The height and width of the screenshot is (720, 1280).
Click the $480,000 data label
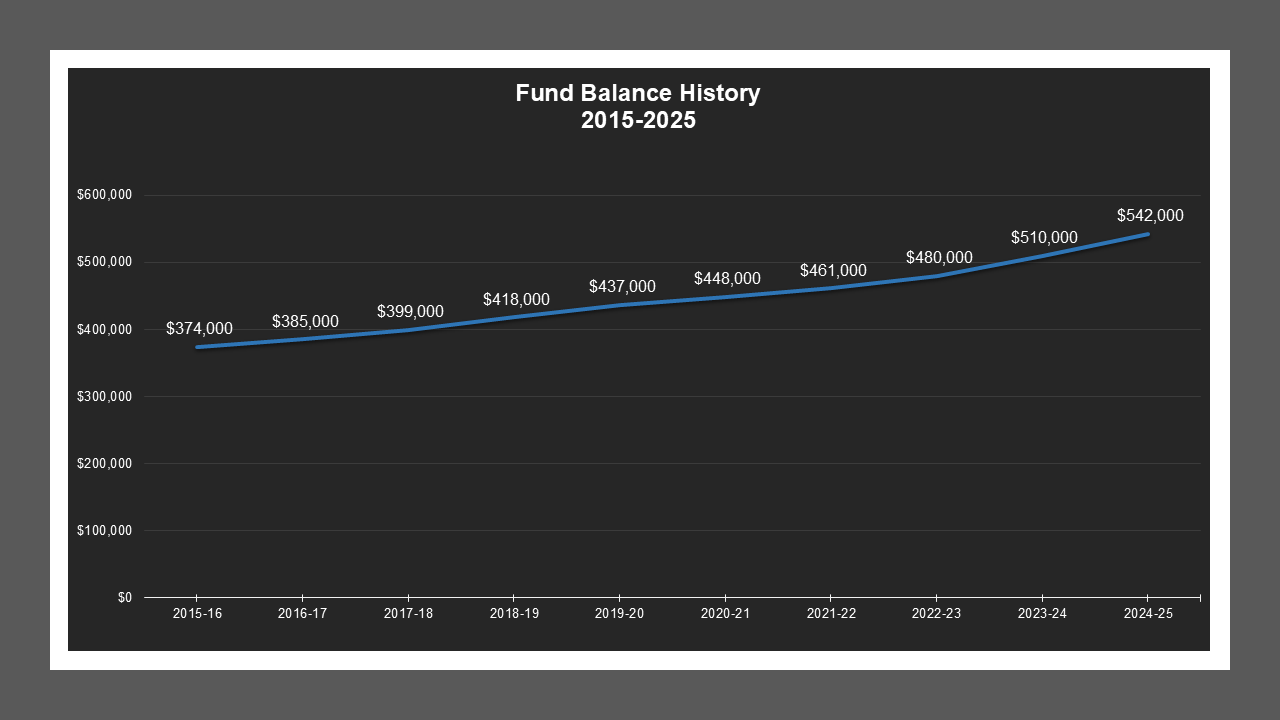pos(939,257)
